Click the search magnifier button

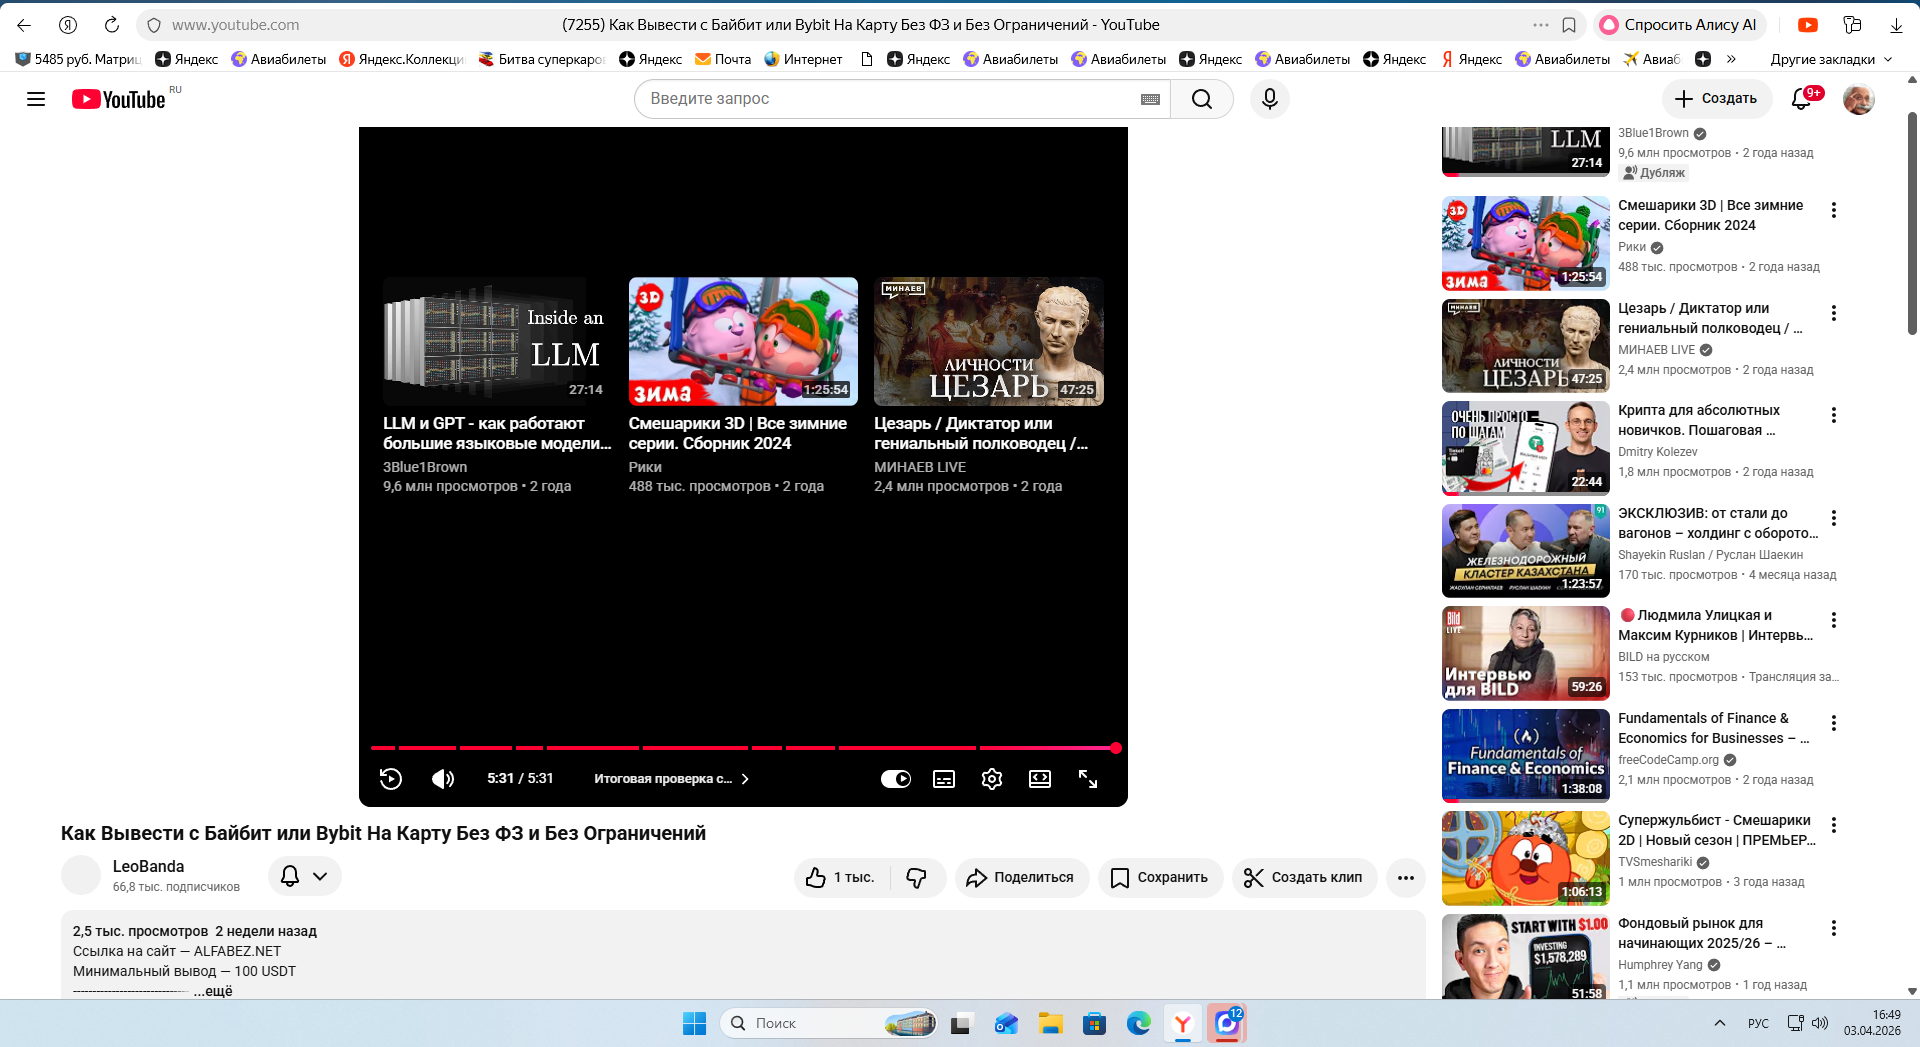[x=1202, y=99]
